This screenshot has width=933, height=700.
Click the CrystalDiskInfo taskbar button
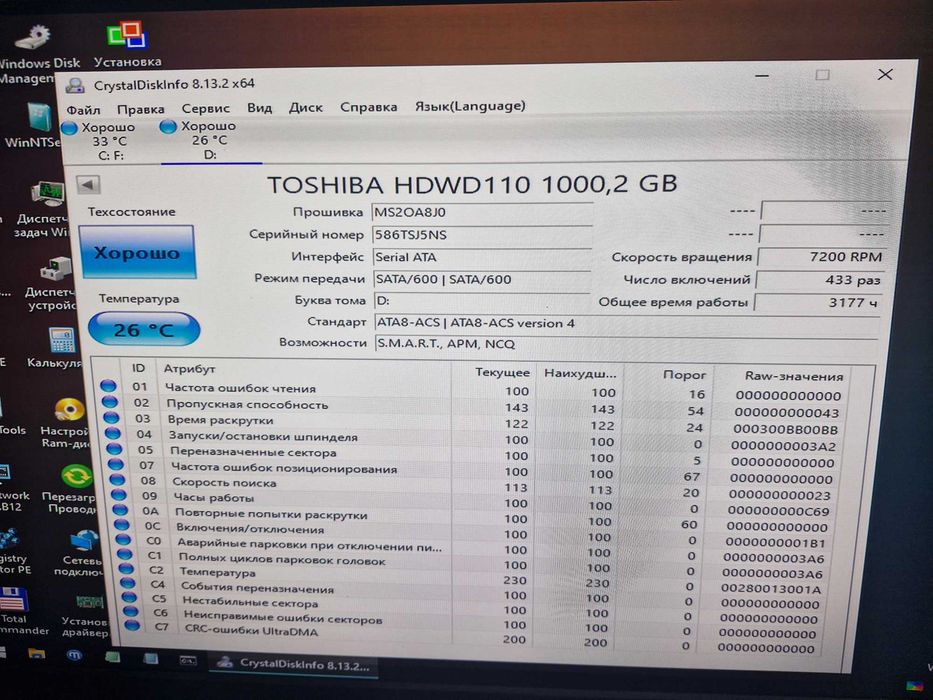pyautogui.click(x=294, y=664)
